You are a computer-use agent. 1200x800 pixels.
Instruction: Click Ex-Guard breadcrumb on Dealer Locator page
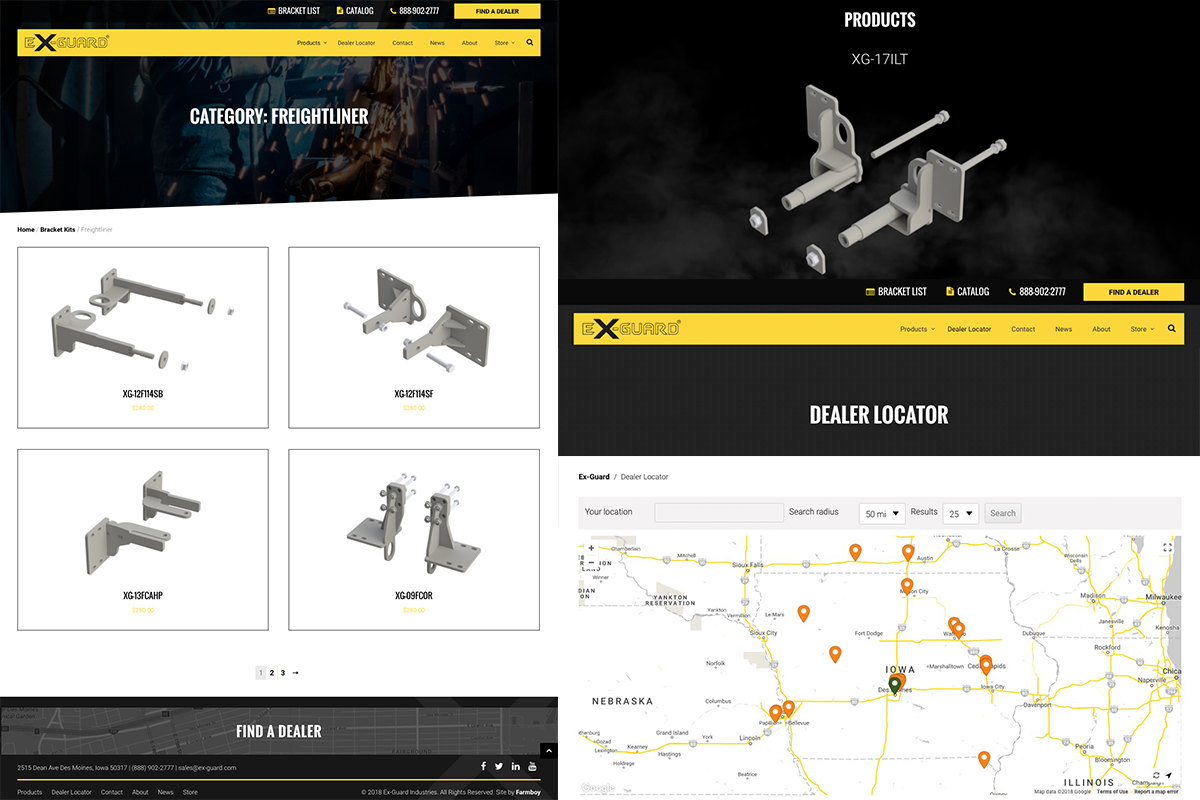(x=594, y=477)
